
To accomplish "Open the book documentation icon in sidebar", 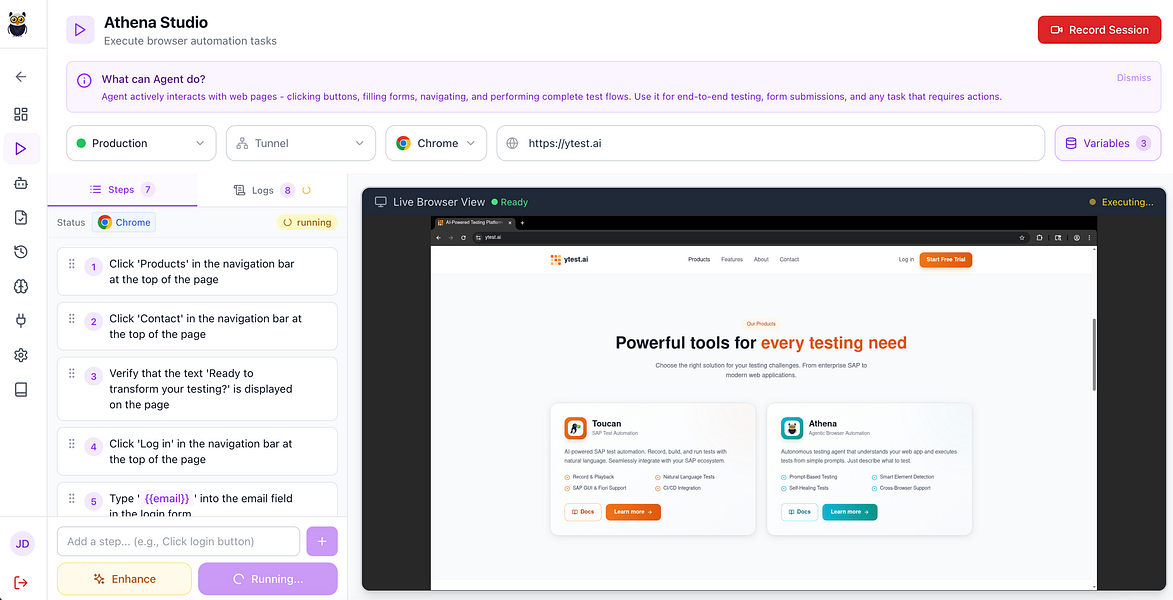I will click(x=21, y=390).
